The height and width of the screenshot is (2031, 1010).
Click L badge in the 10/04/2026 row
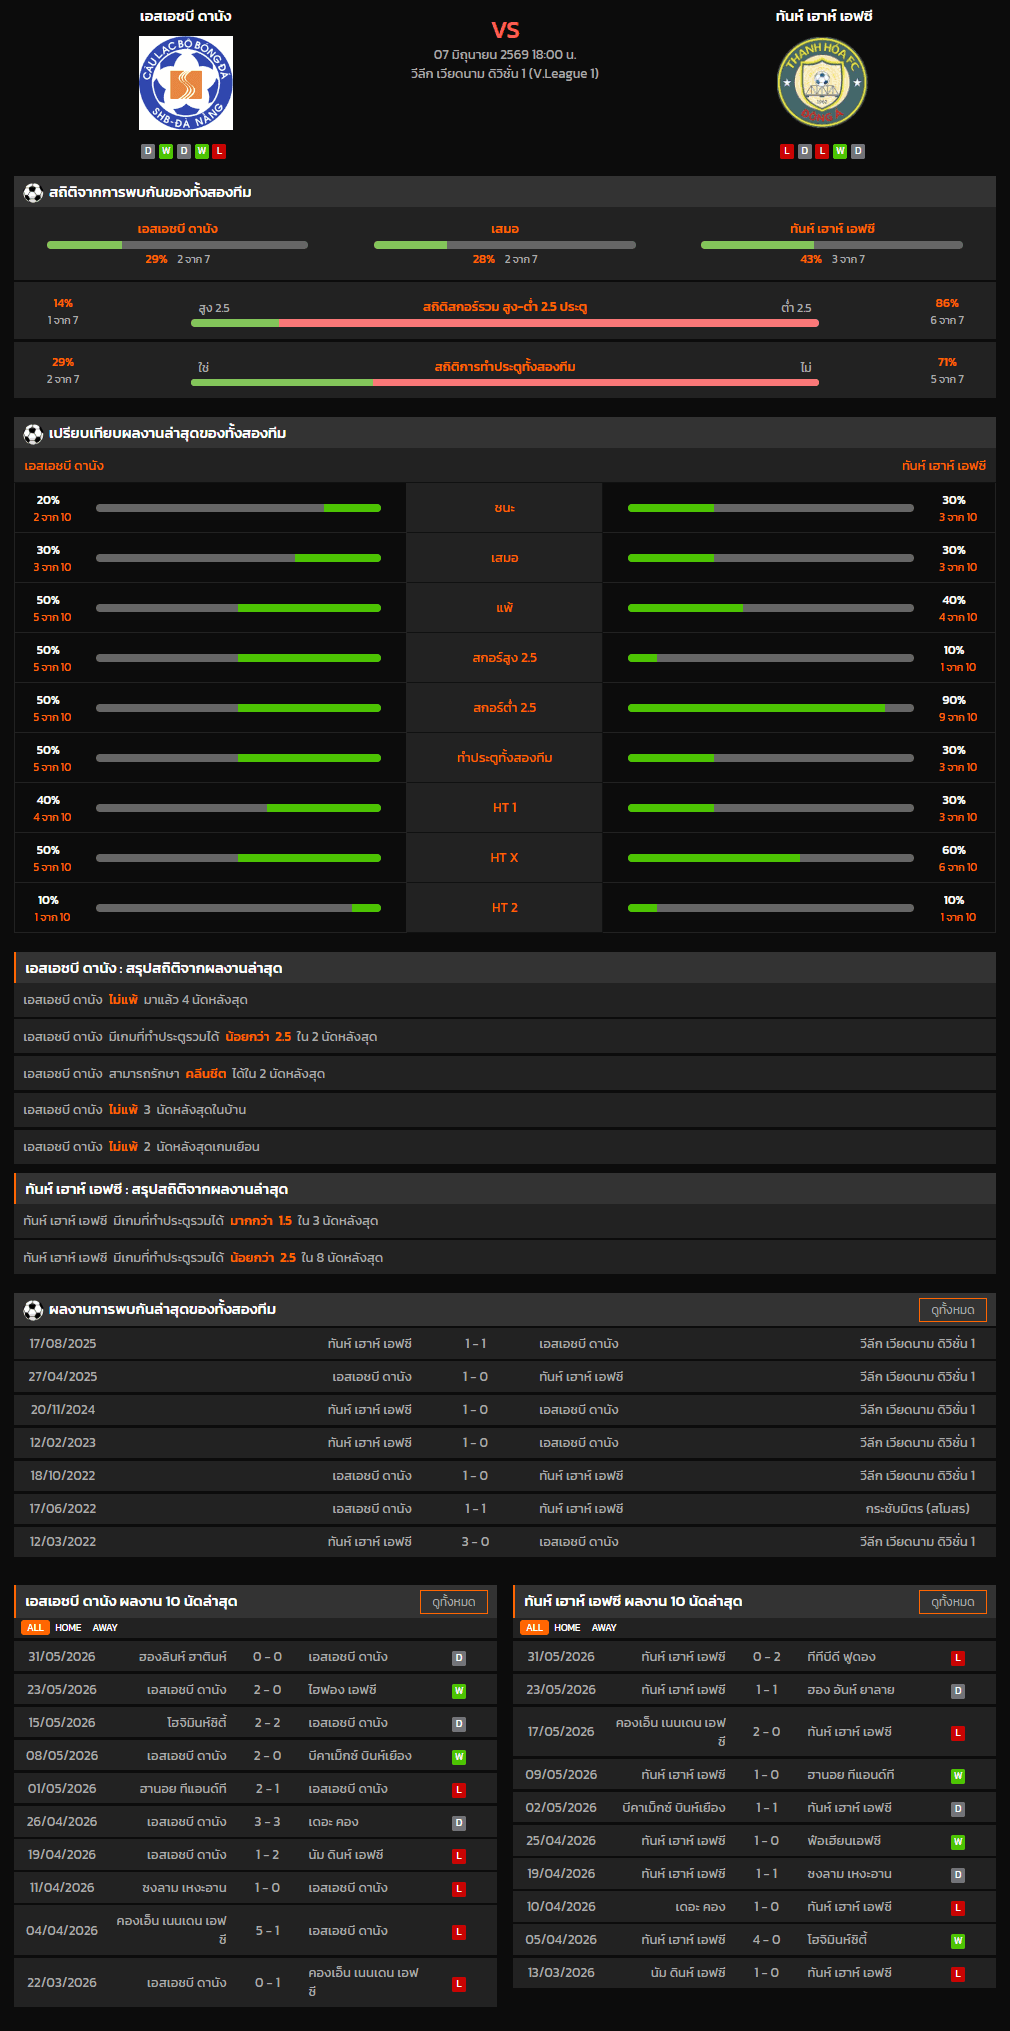[958, 1908]
